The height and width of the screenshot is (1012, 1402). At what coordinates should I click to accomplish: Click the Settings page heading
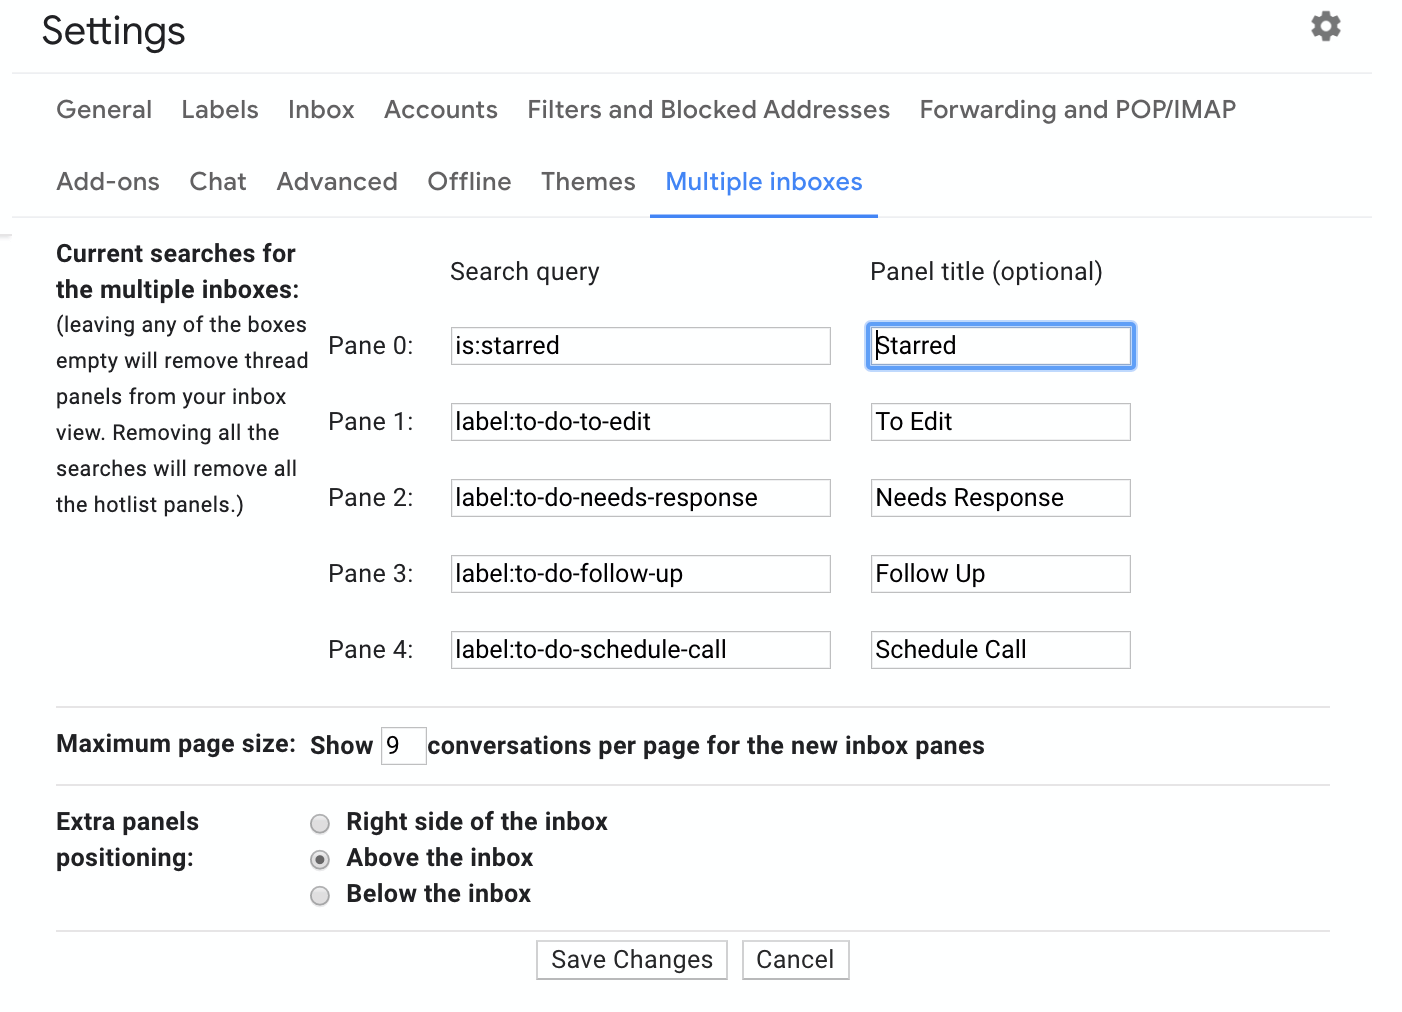114,31
